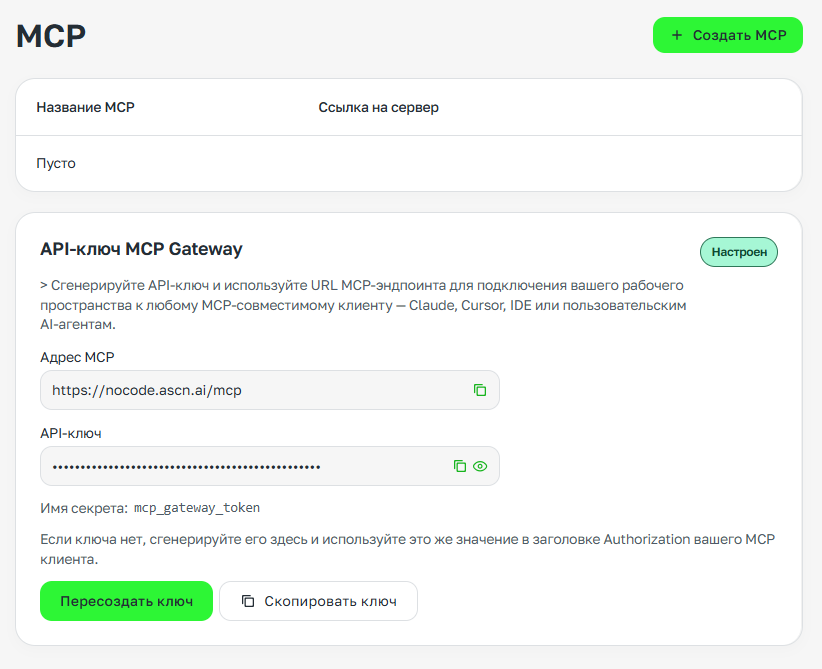Click the MCP page title
The width and height of the screenshot is (822, 669).
click(51, 36)
